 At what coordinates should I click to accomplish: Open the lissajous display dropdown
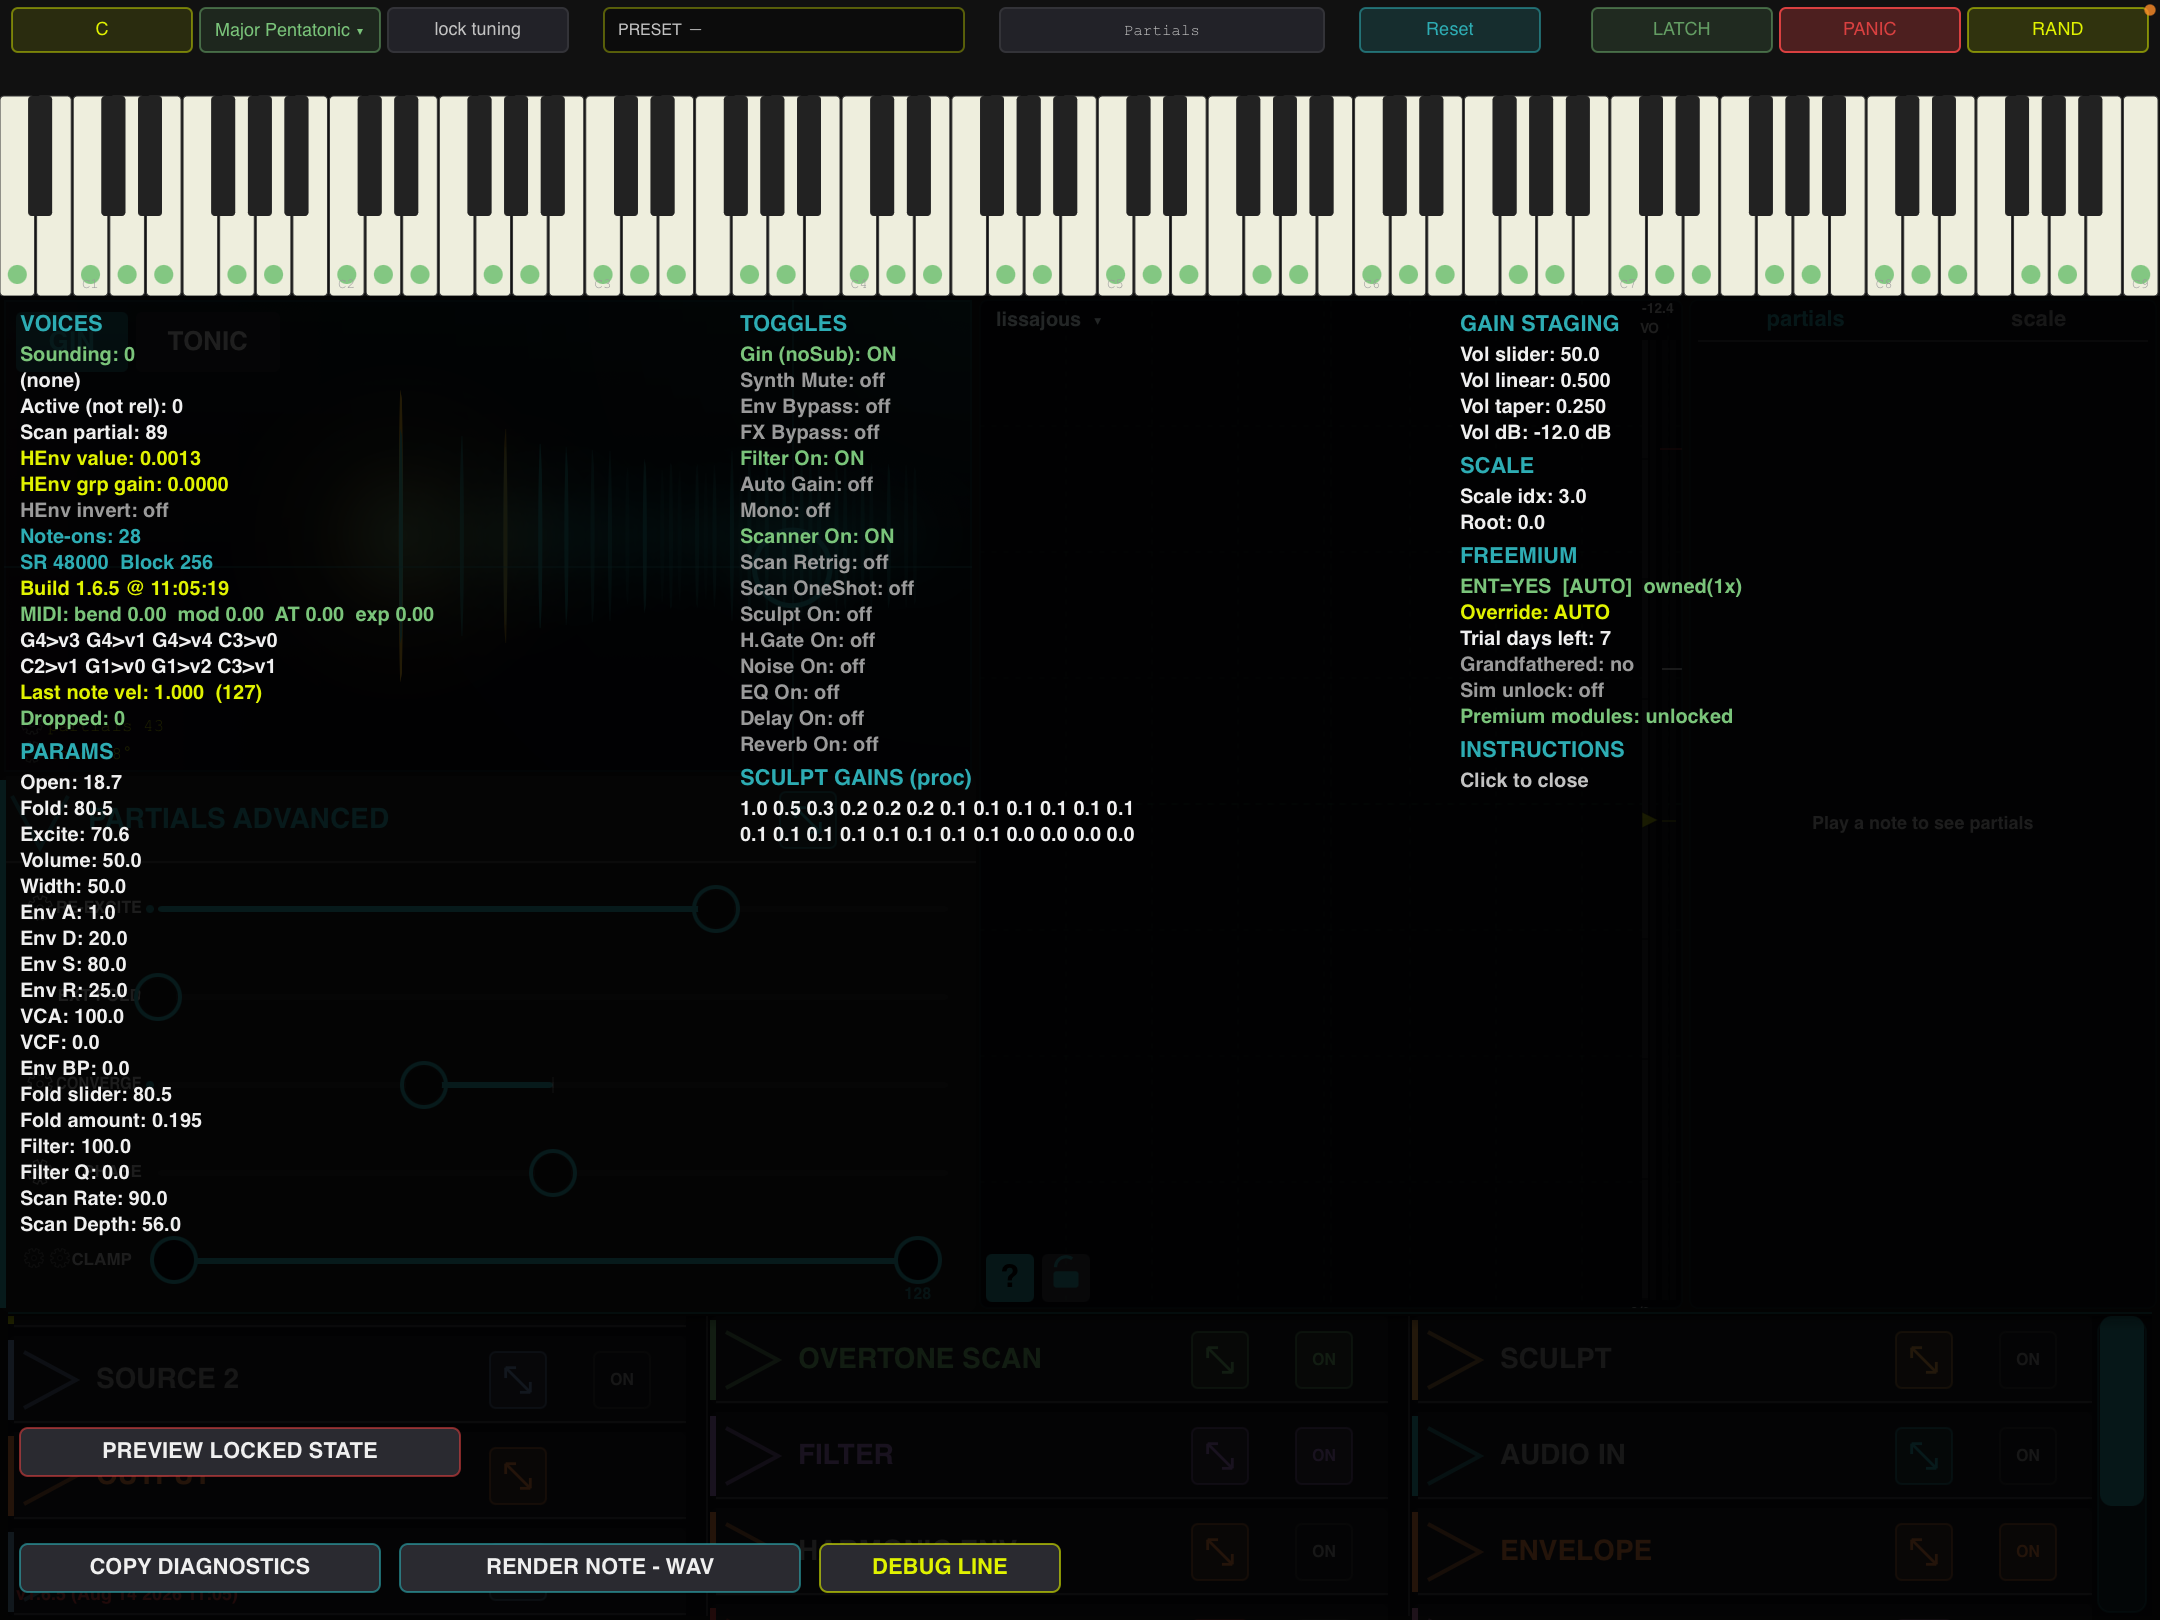(1047, 320)
